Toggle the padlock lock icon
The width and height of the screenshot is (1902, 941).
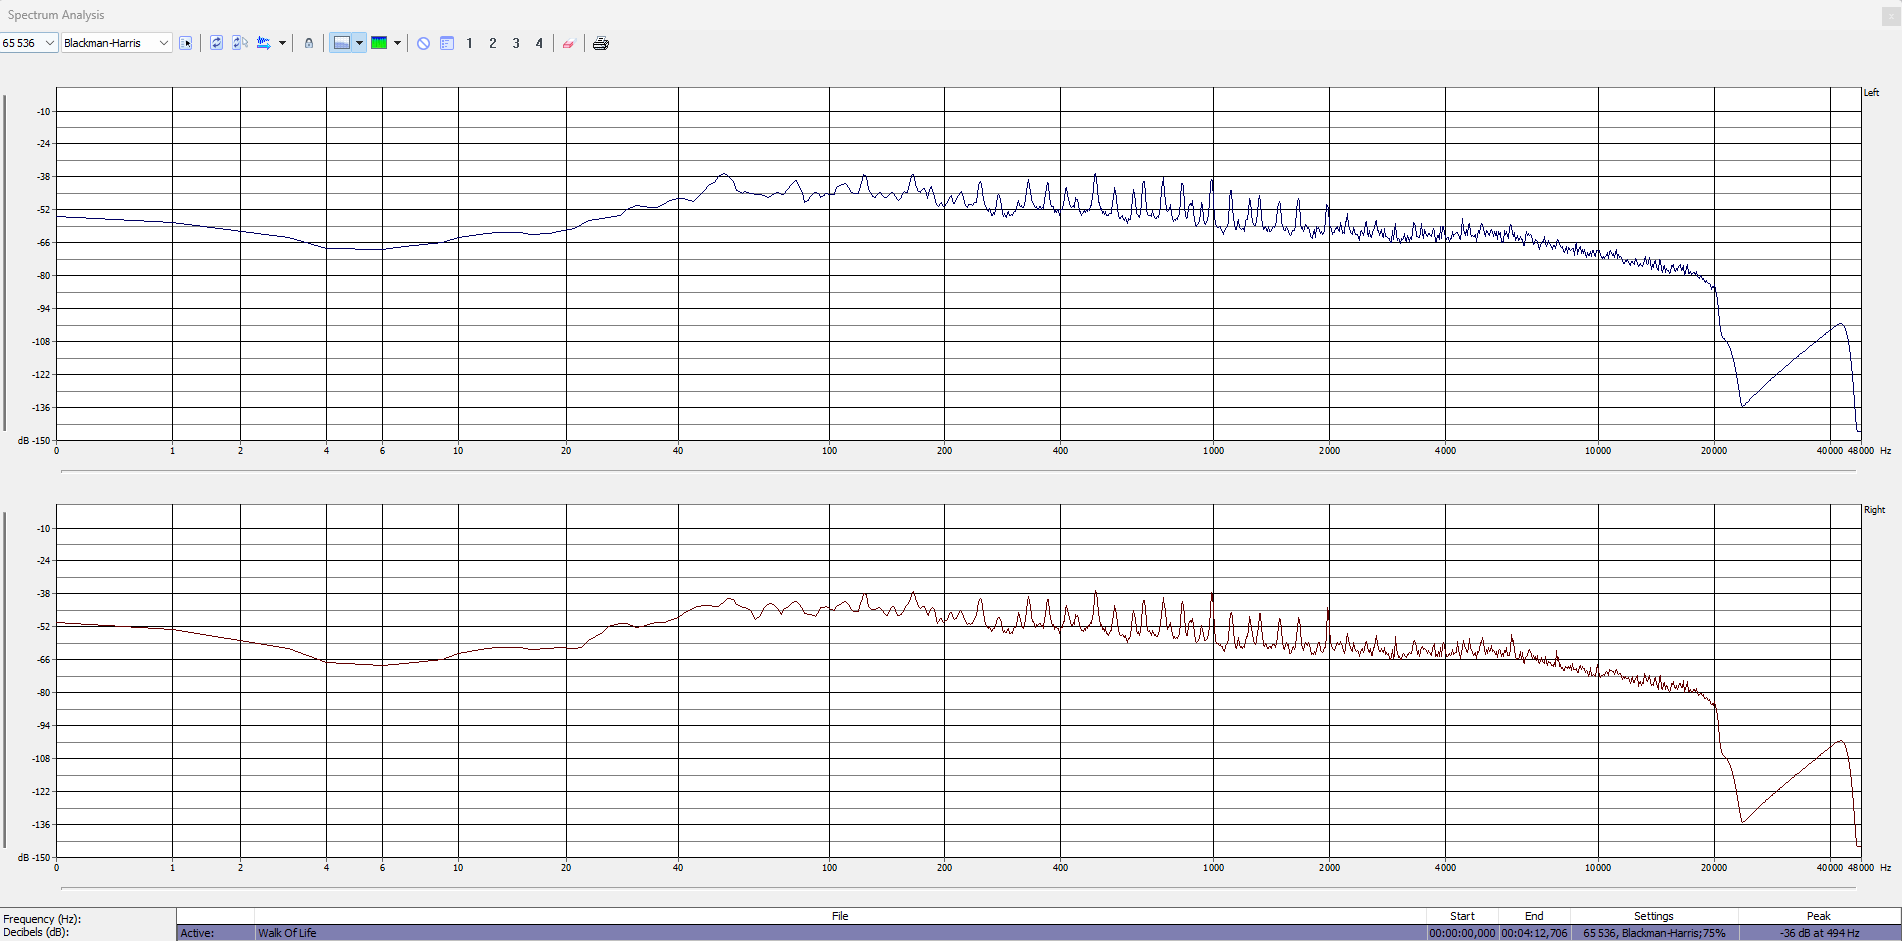[309, 43]
